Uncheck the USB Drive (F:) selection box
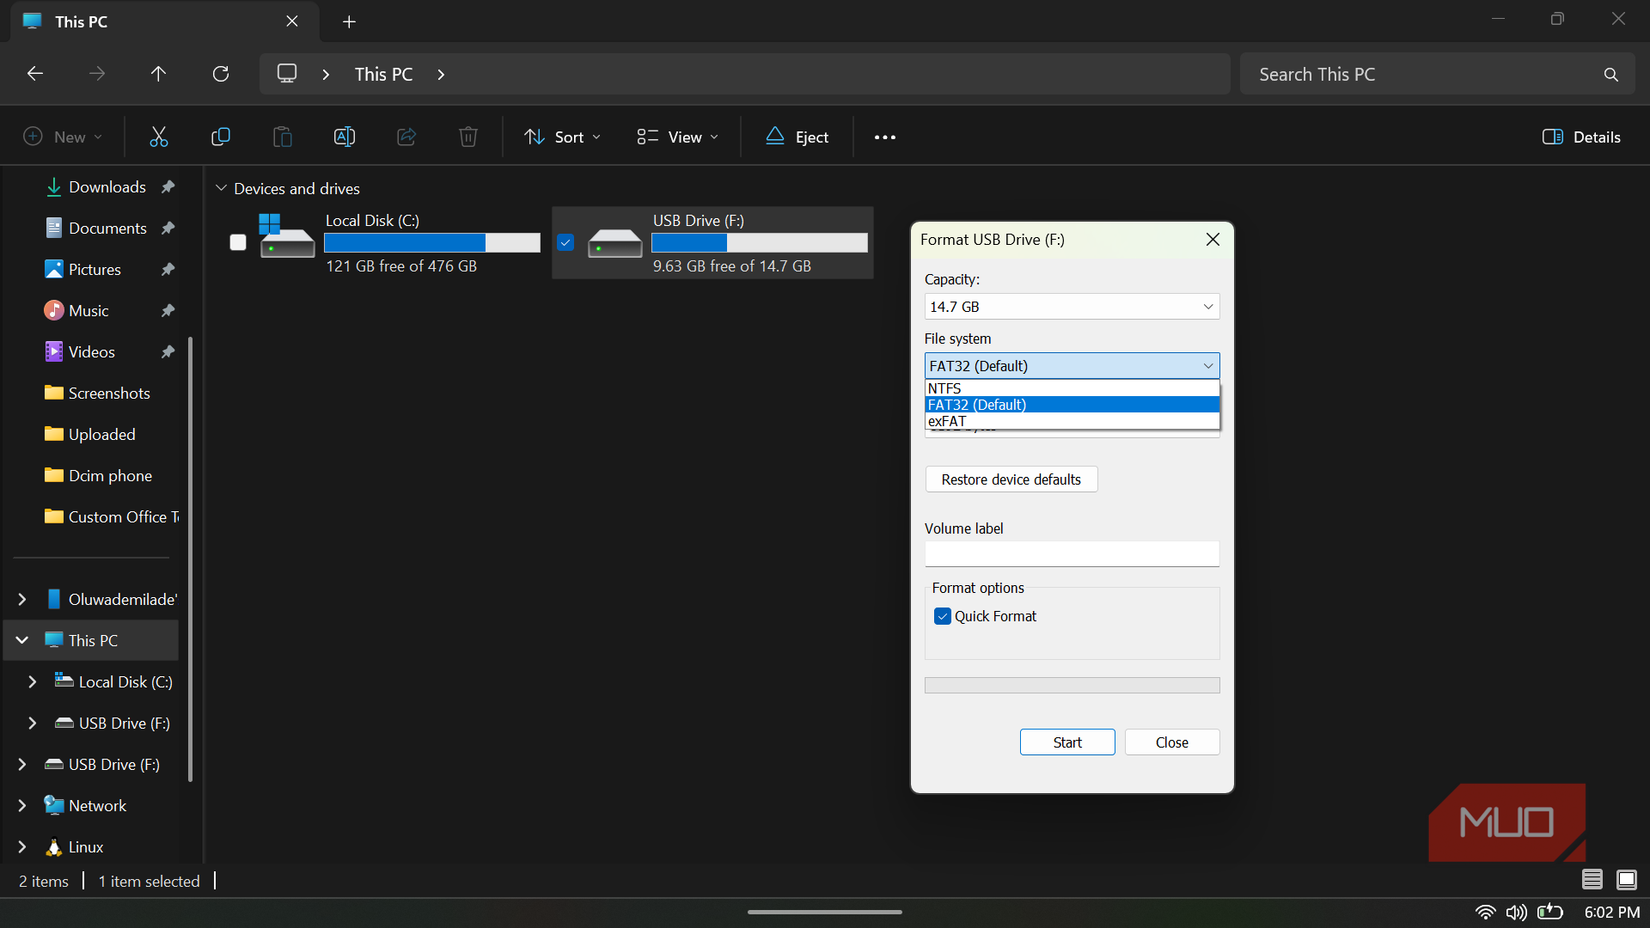Image resolution: width=1650 pixels, height=928 pixels. pyautogui.click(x=565, y=242)
